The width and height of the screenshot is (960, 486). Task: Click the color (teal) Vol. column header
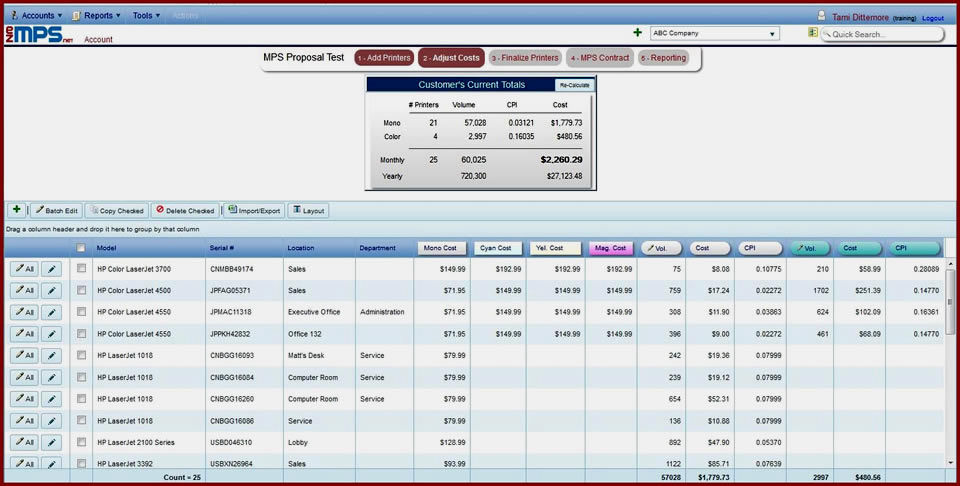pos(810,248)
